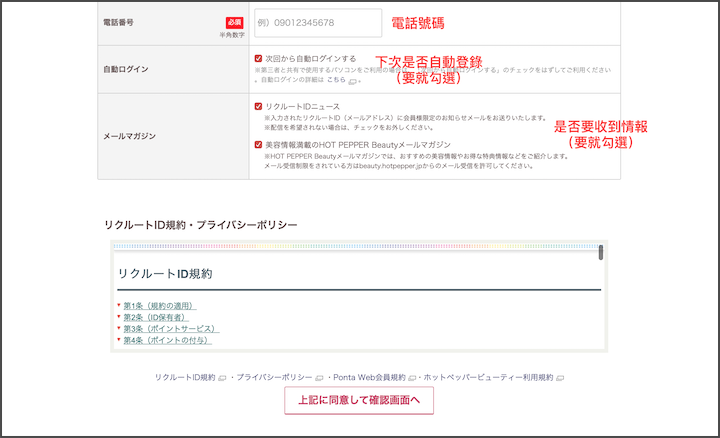Viewport: 720px width, 438px height.
Task: Open the リクルートID規約 footer link
Action: [x=185, y=378]
